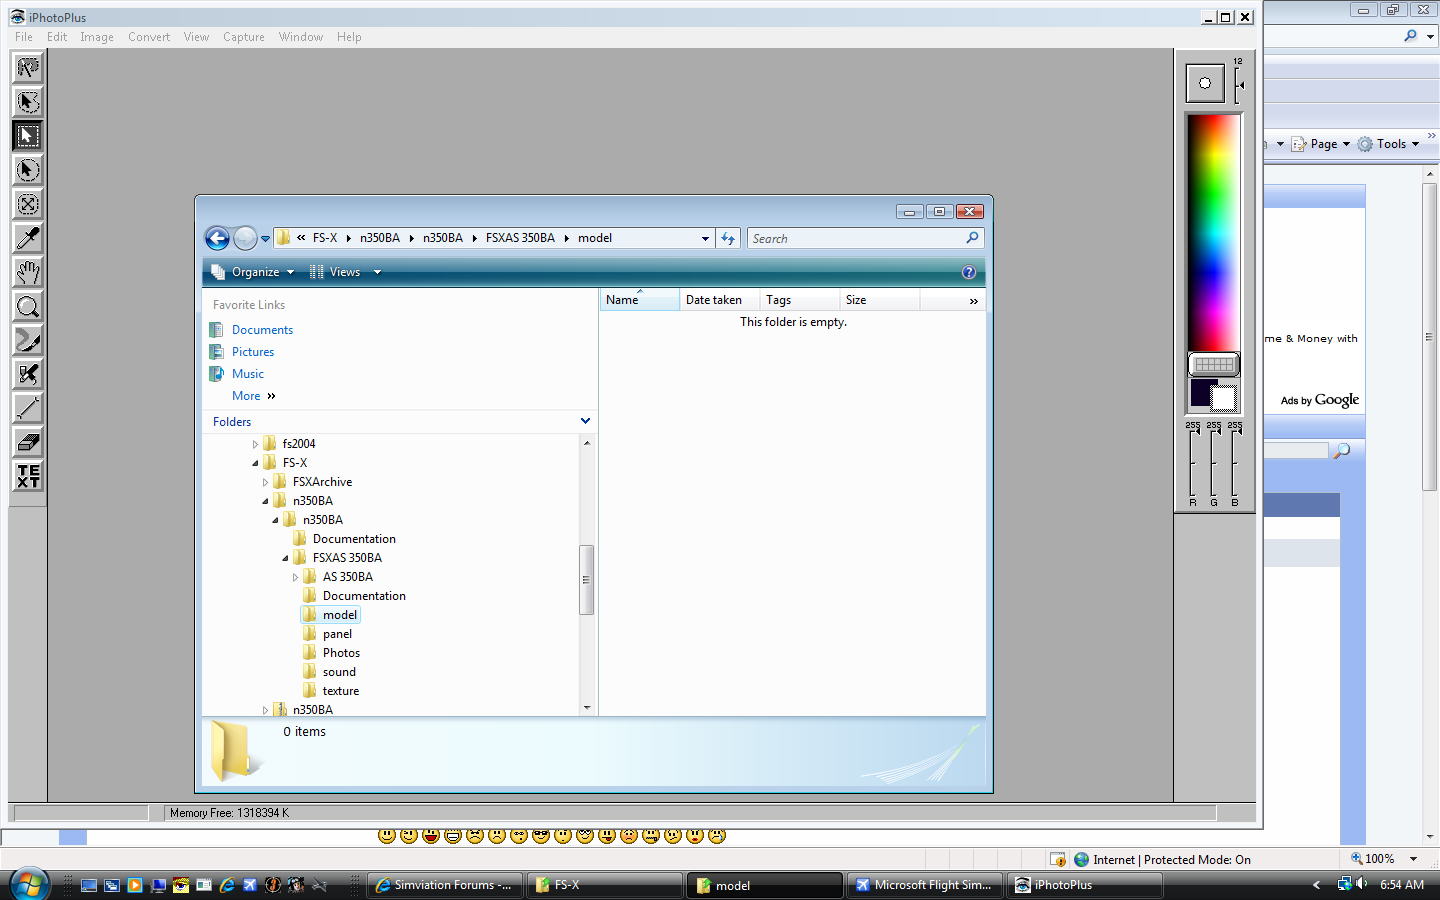1440x900 pixels.
Task: Select the Line drawing tool
Action: (x=28, y=408)
